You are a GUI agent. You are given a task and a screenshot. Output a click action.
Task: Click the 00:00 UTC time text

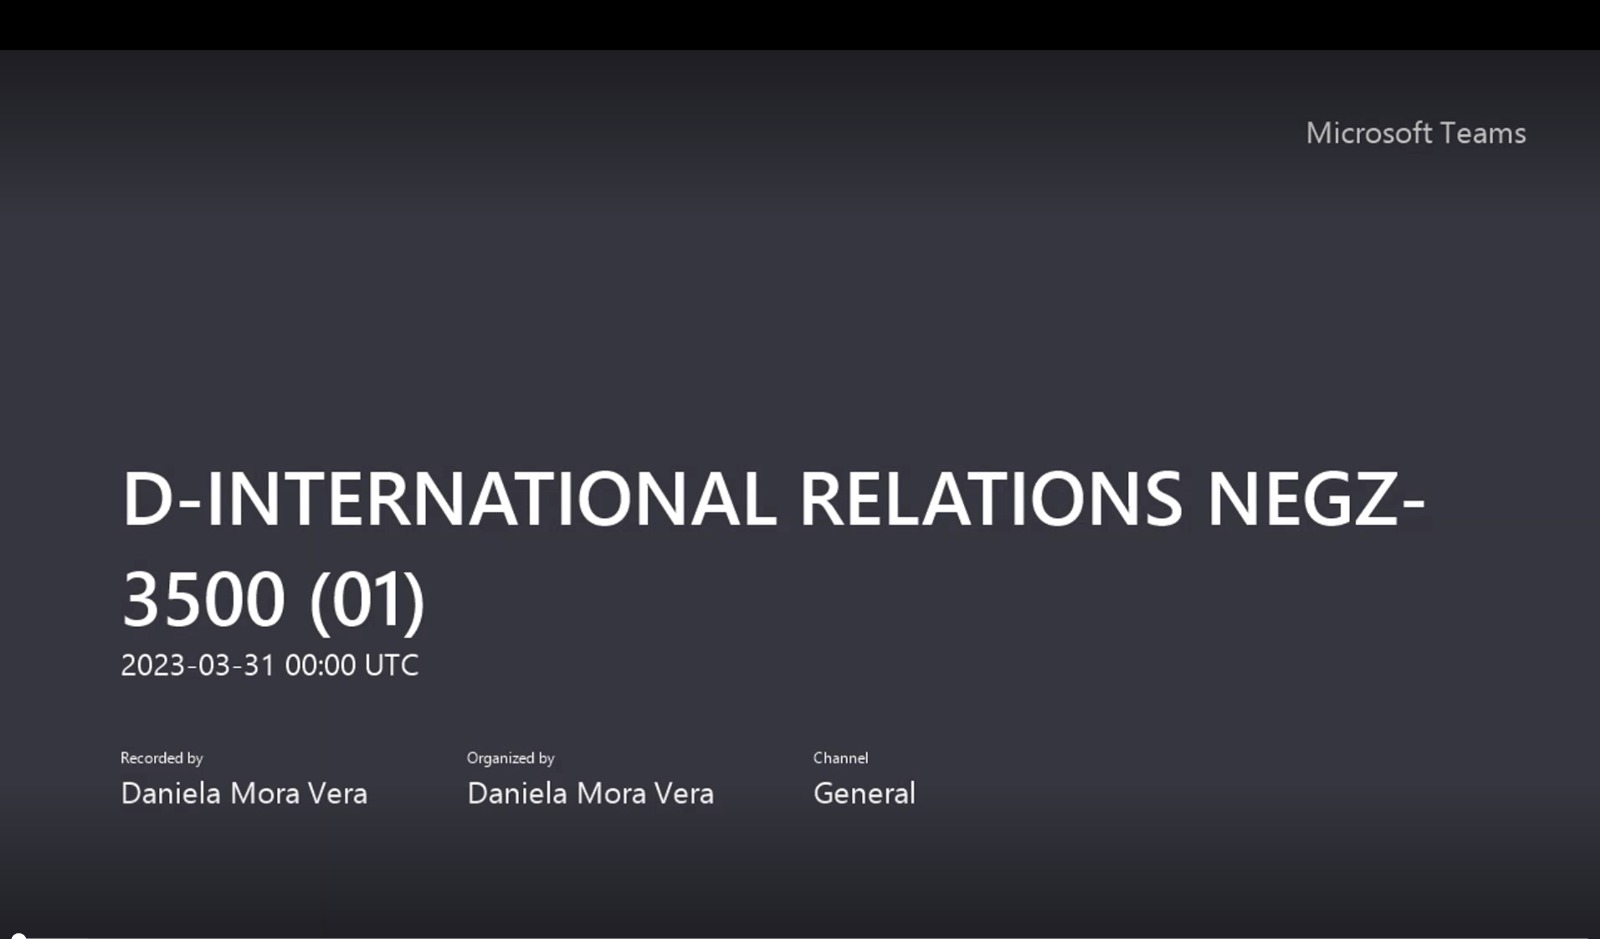(x=352, y=665)
